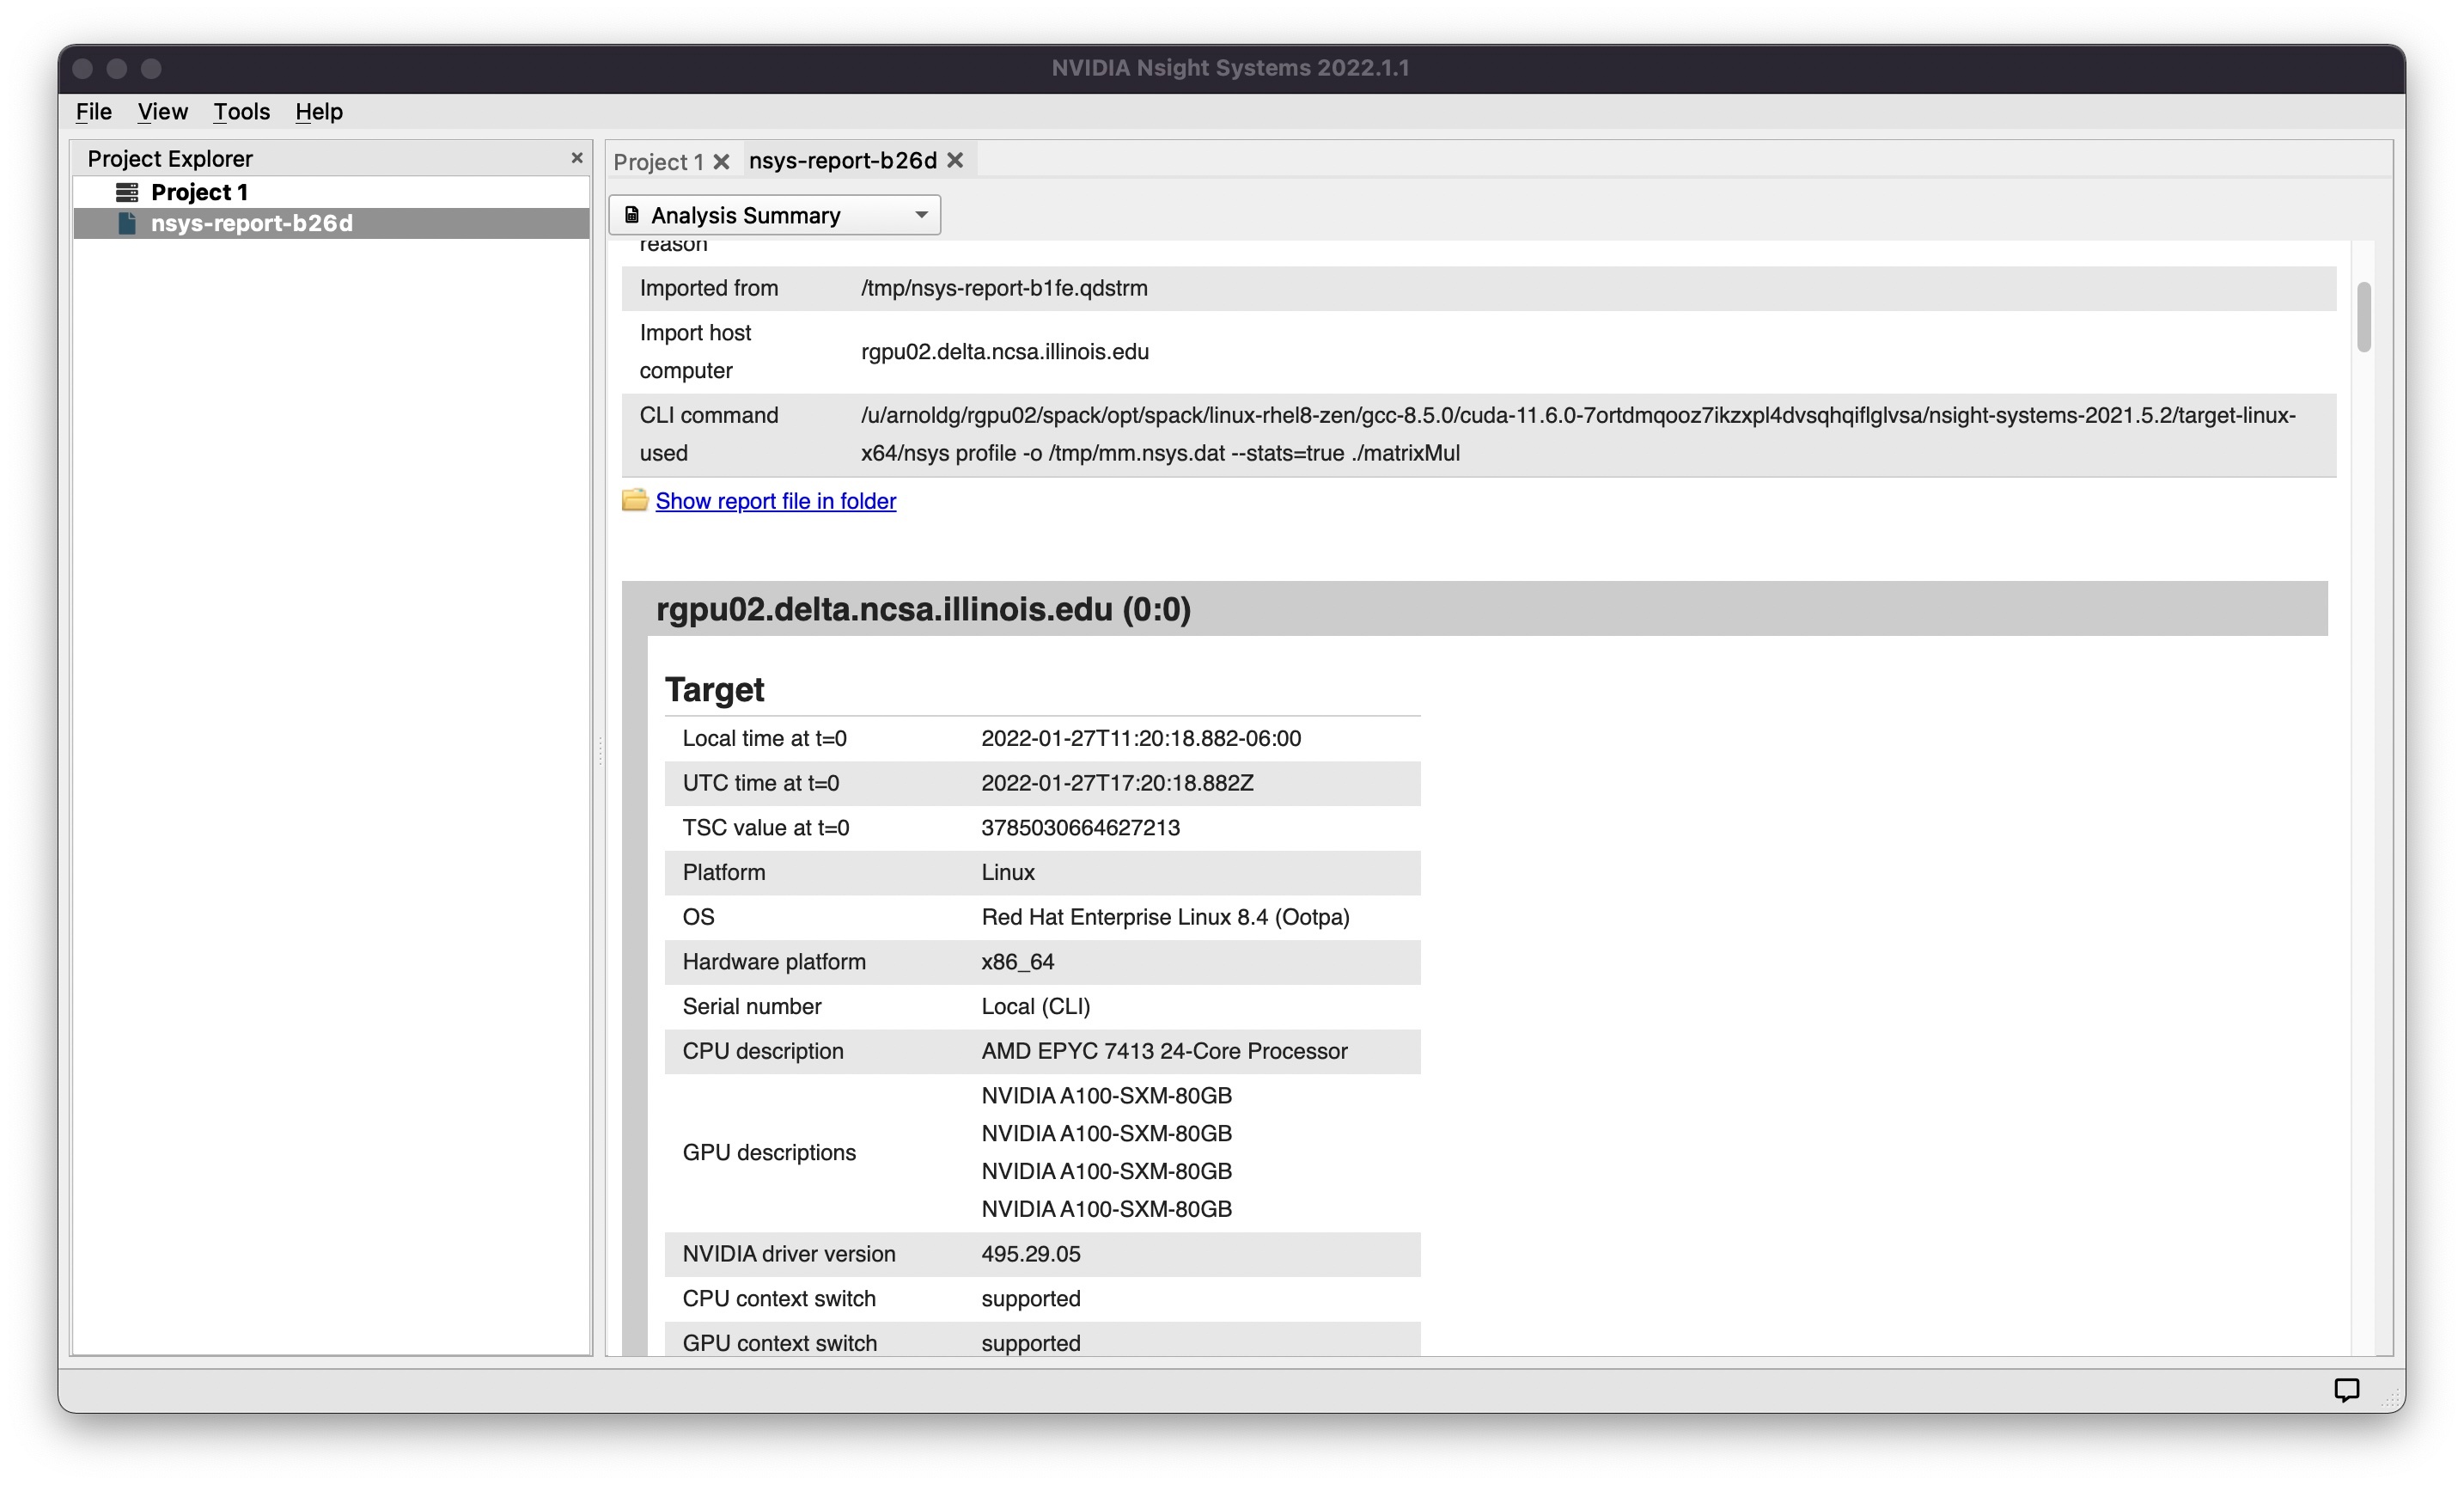The width and height of the screenshot is (2464, 1485).
Task: Click the window resize grip corner
Action: tap(2390, 1399)
